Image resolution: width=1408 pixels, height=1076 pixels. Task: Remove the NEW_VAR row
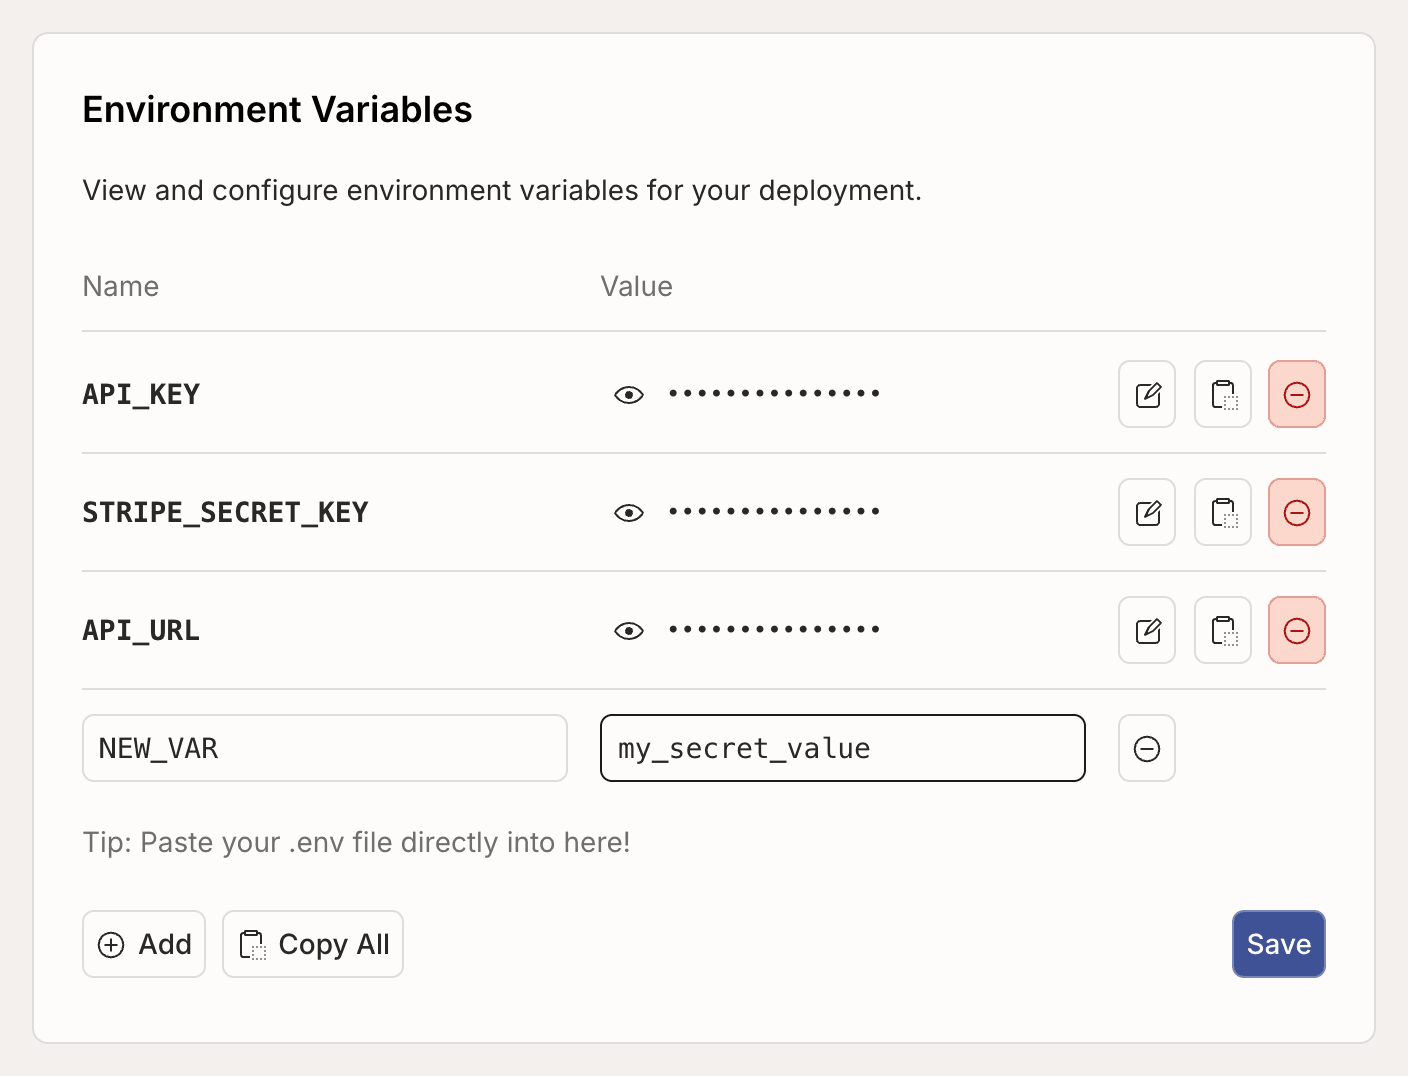click(x=1147, y=748)
